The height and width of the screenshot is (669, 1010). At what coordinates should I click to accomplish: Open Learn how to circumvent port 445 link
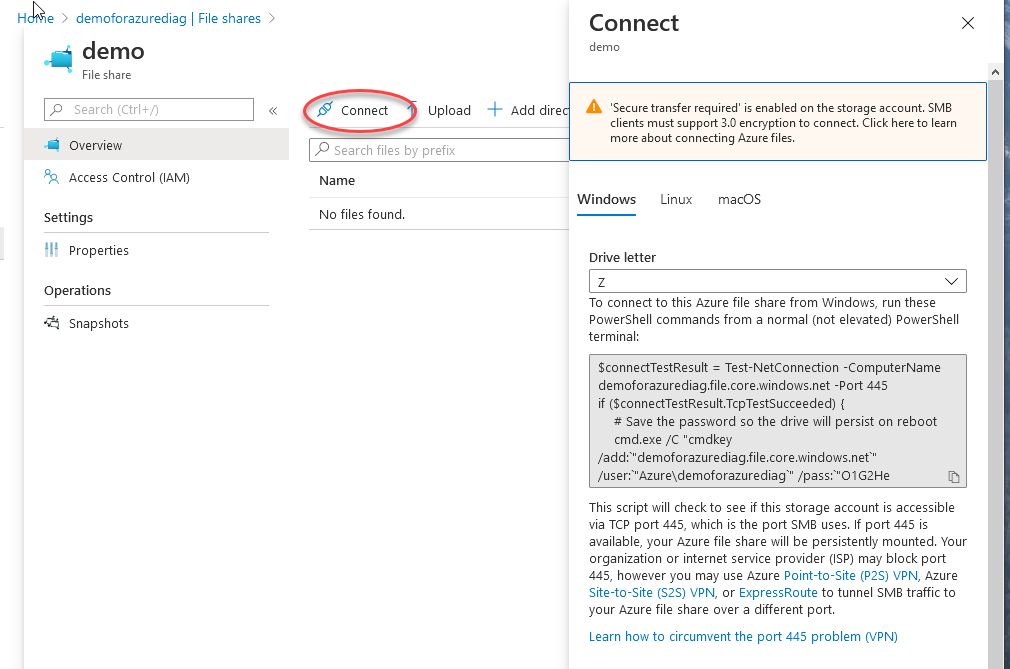743,636
